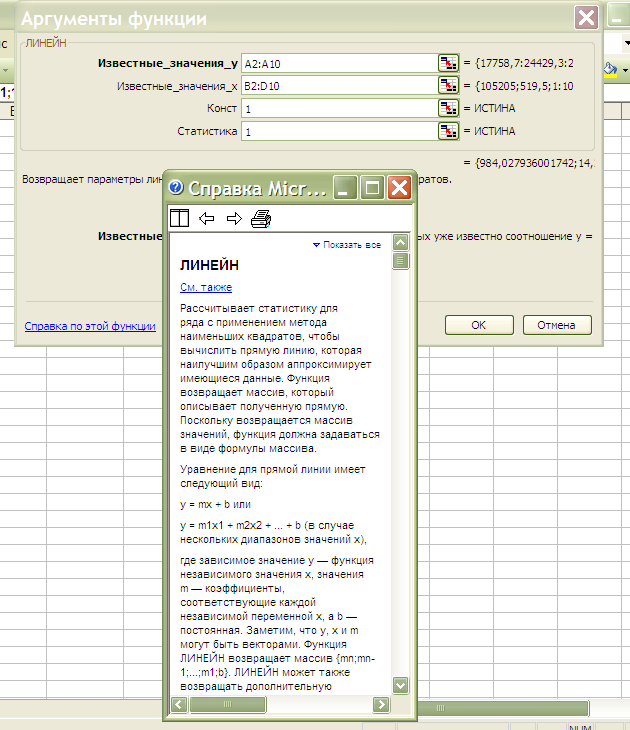Viewport: 630px width, 730px height.
Task: Click ИСТИНА value beside Статистика
Action: pos(495,131)
